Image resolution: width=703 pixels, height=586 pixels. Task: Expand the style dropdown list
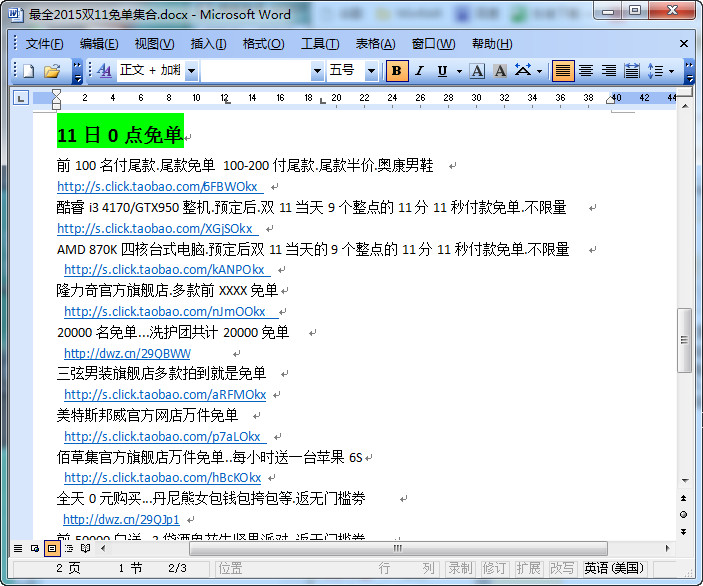191,71
